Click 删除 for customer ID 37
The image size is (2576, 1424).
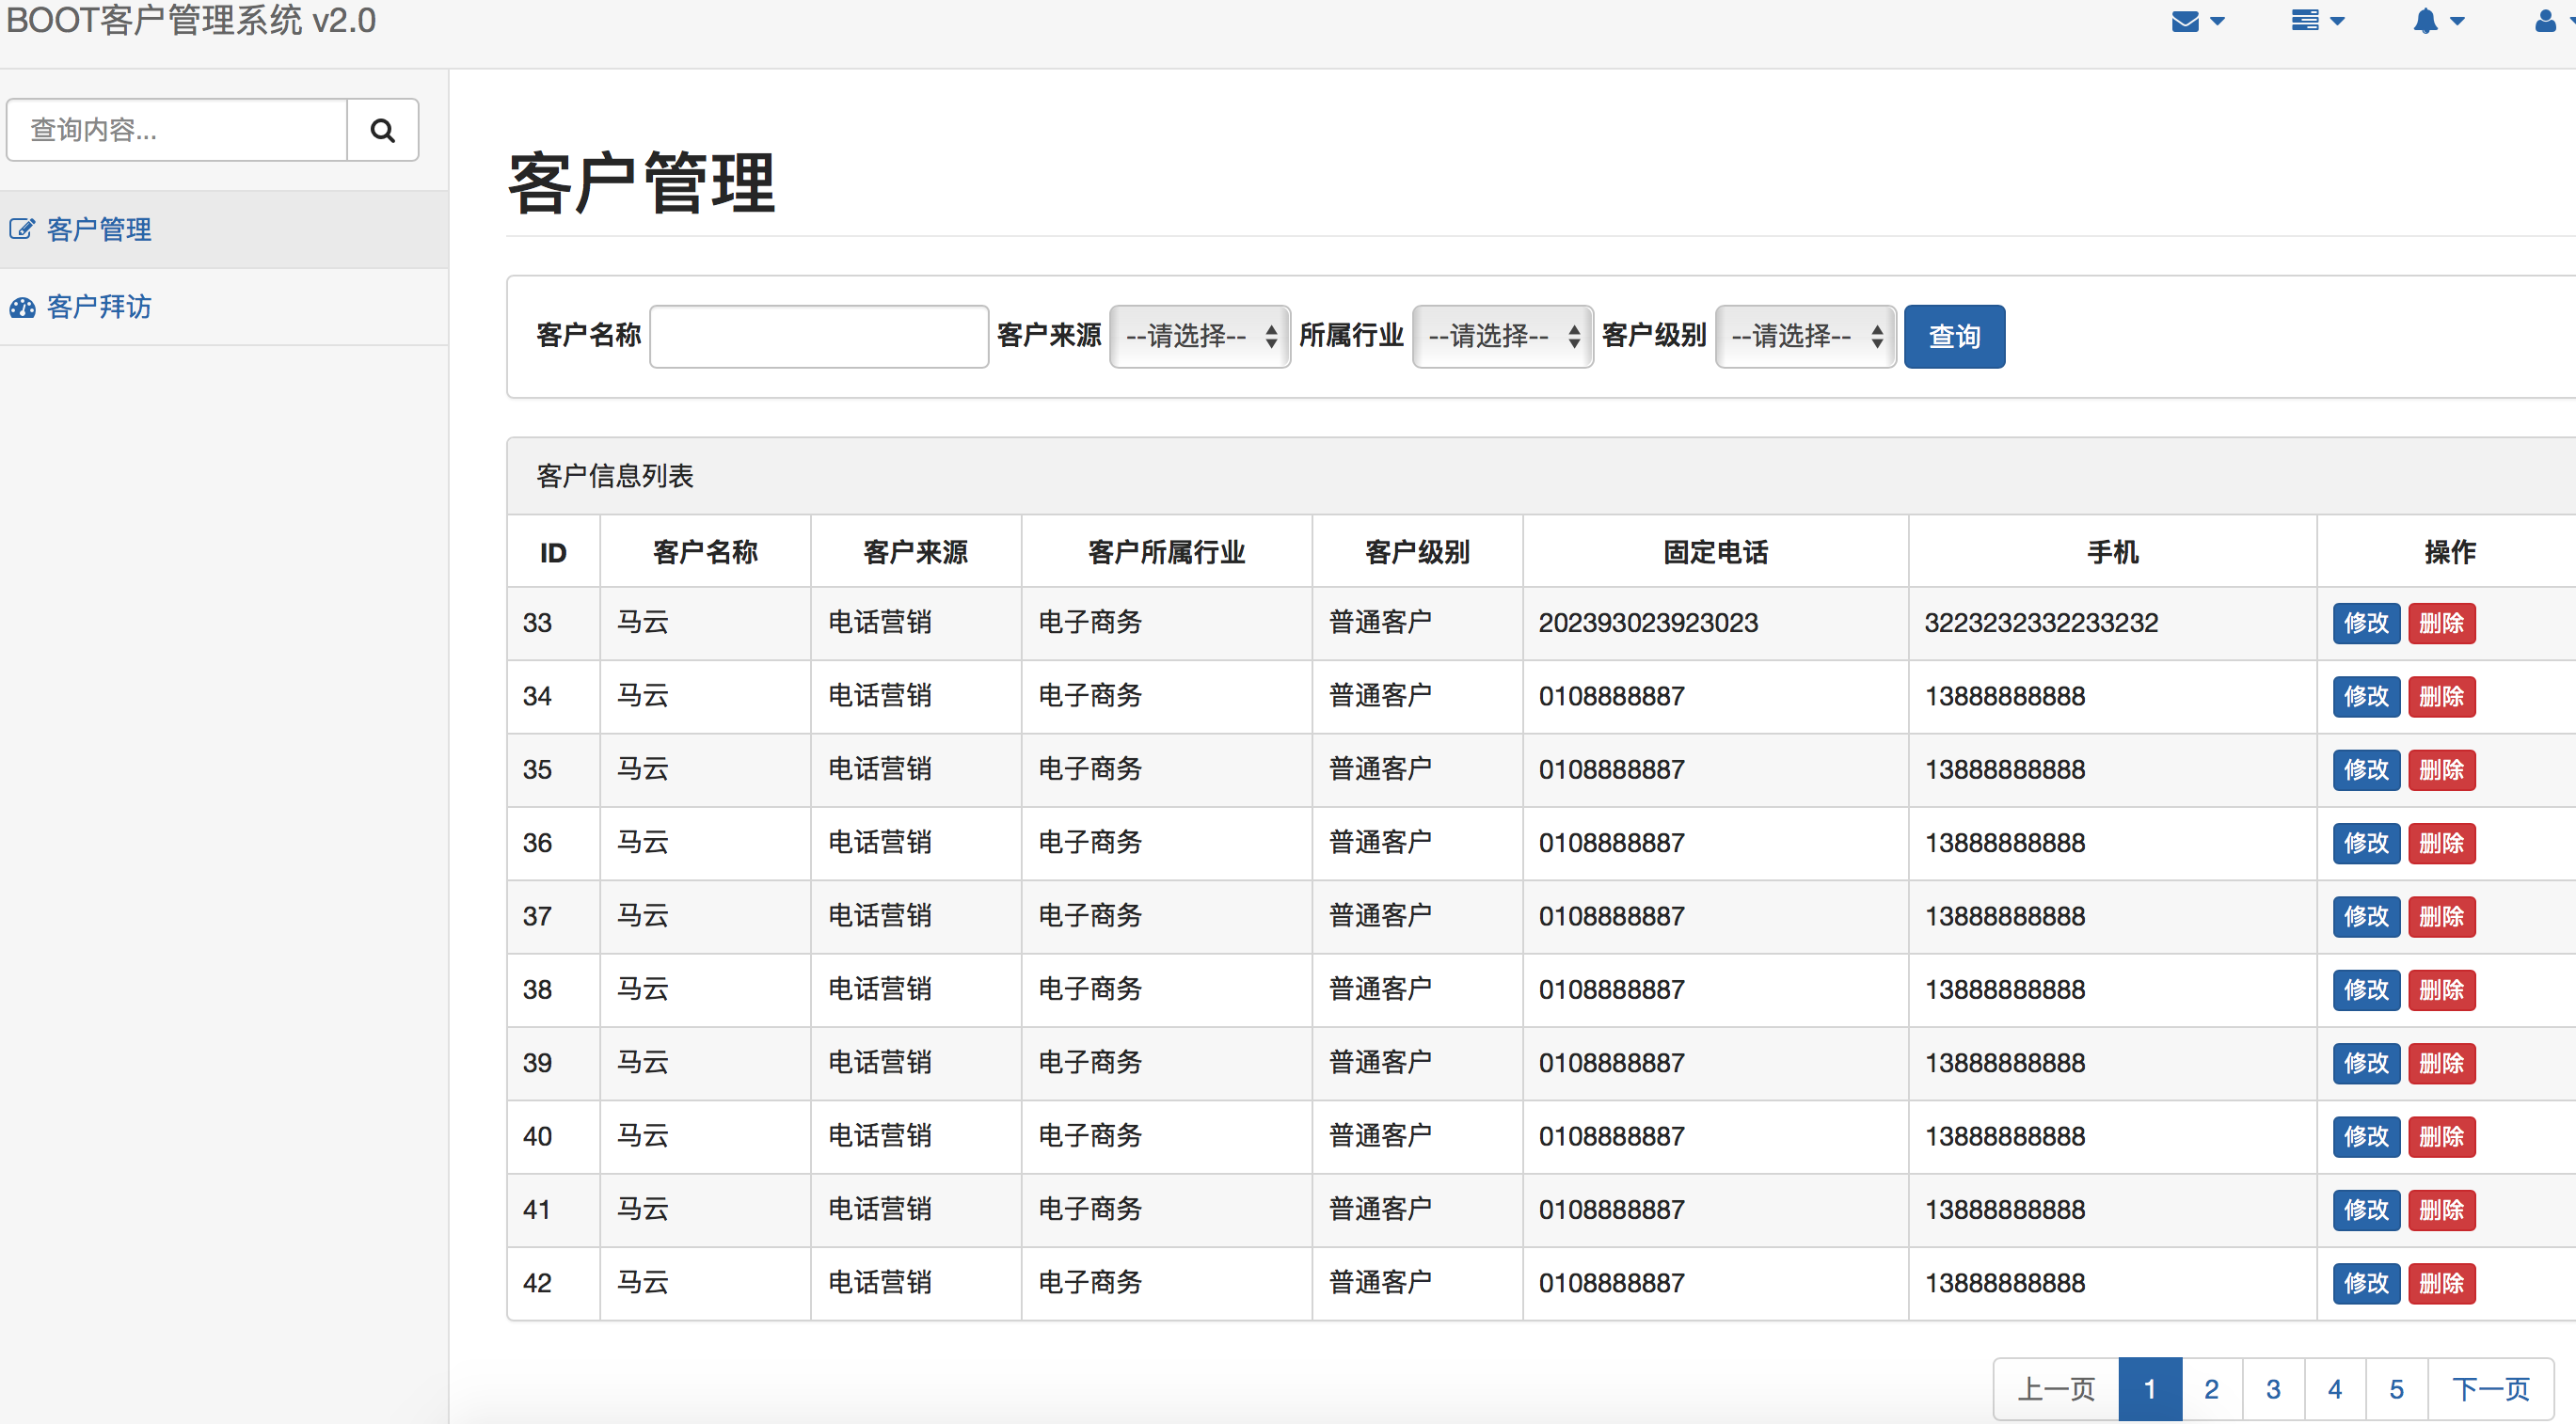2441,916
